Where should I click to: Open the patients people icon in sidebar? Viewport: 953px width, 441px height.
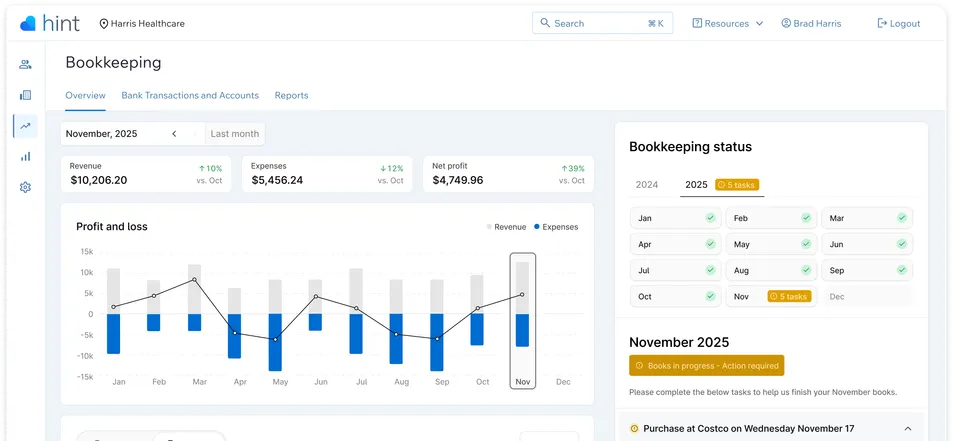(25, 64)
